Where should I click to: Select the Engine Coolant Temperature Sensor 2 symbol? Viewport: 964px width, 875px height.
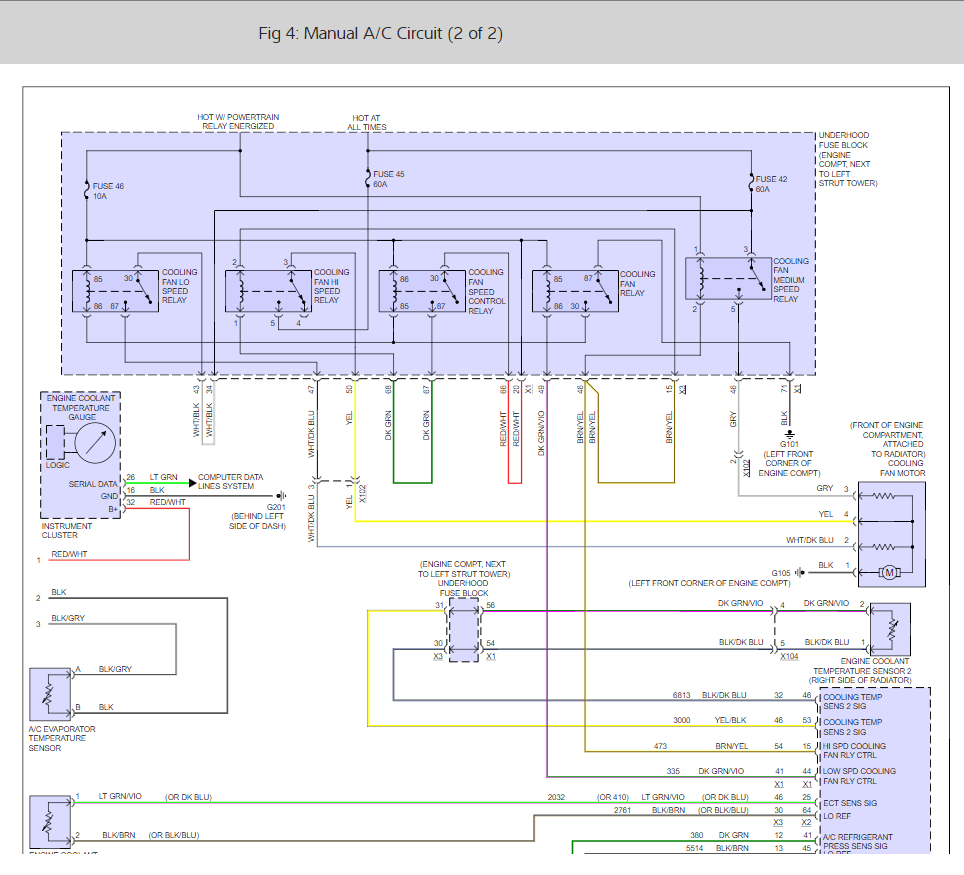[x=891, y=627]
